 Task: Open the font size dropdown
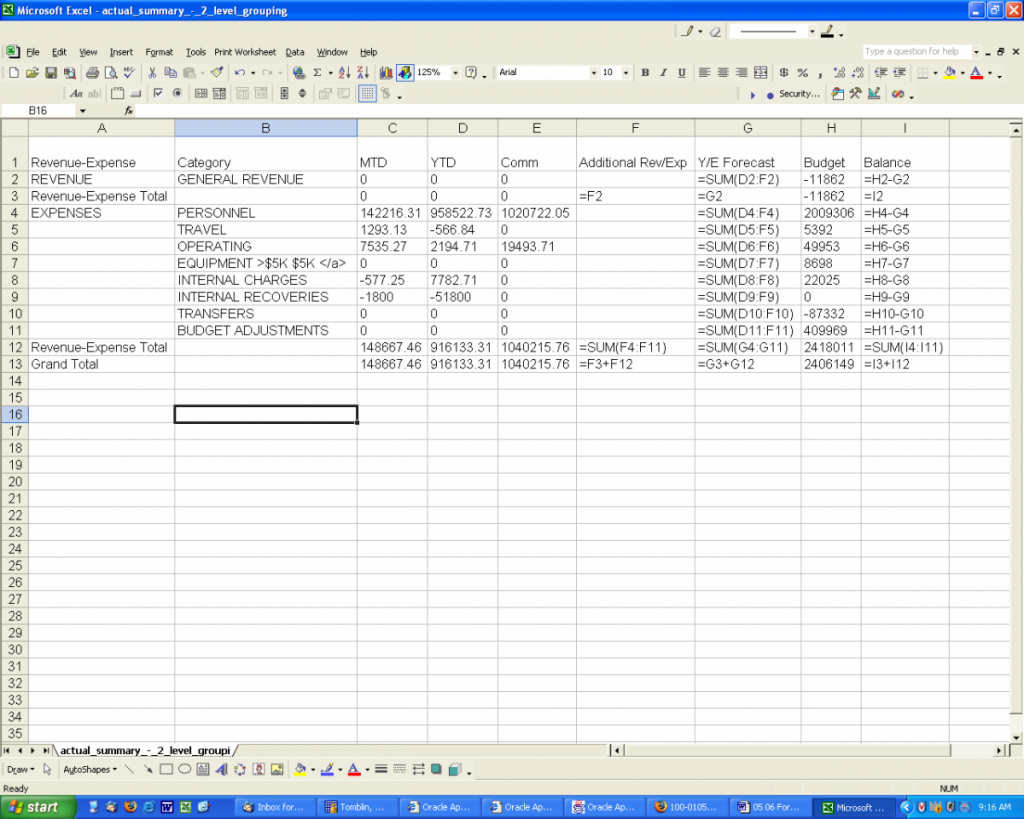626,72
